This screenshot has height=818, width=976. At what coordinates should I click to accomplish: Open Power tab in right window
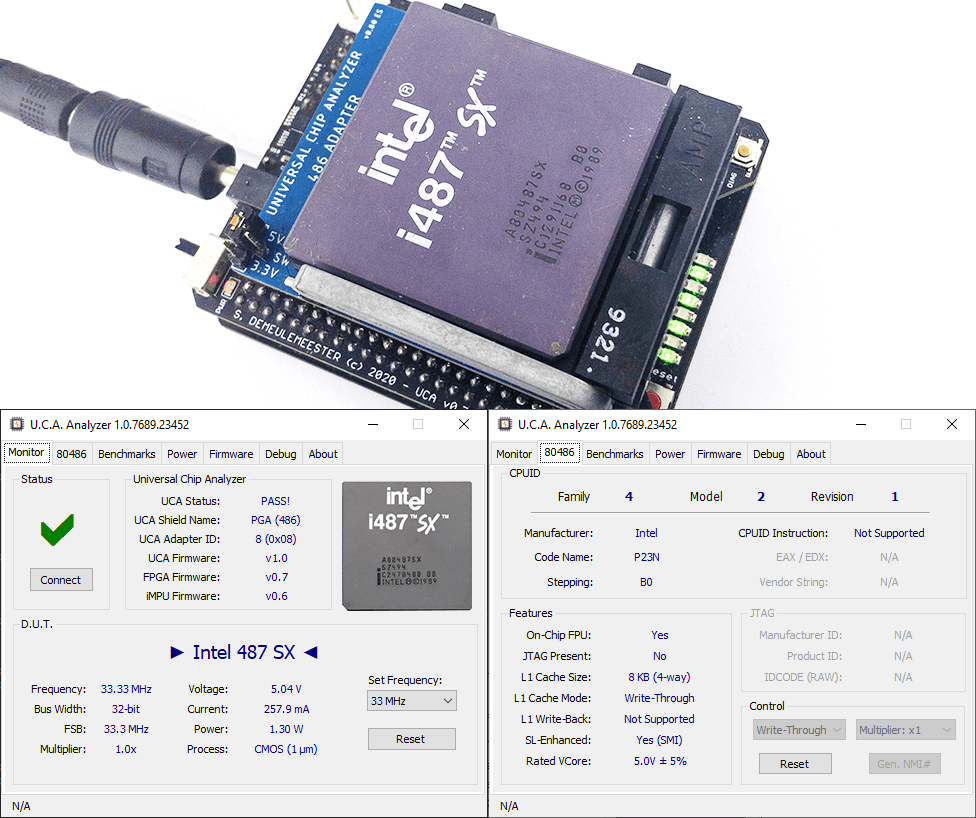[x=670, y=454]
